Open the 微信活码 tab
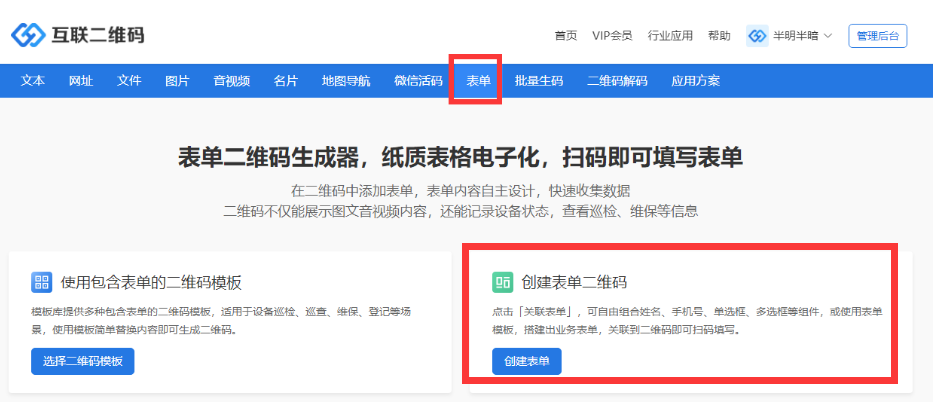 coord(418,81)
